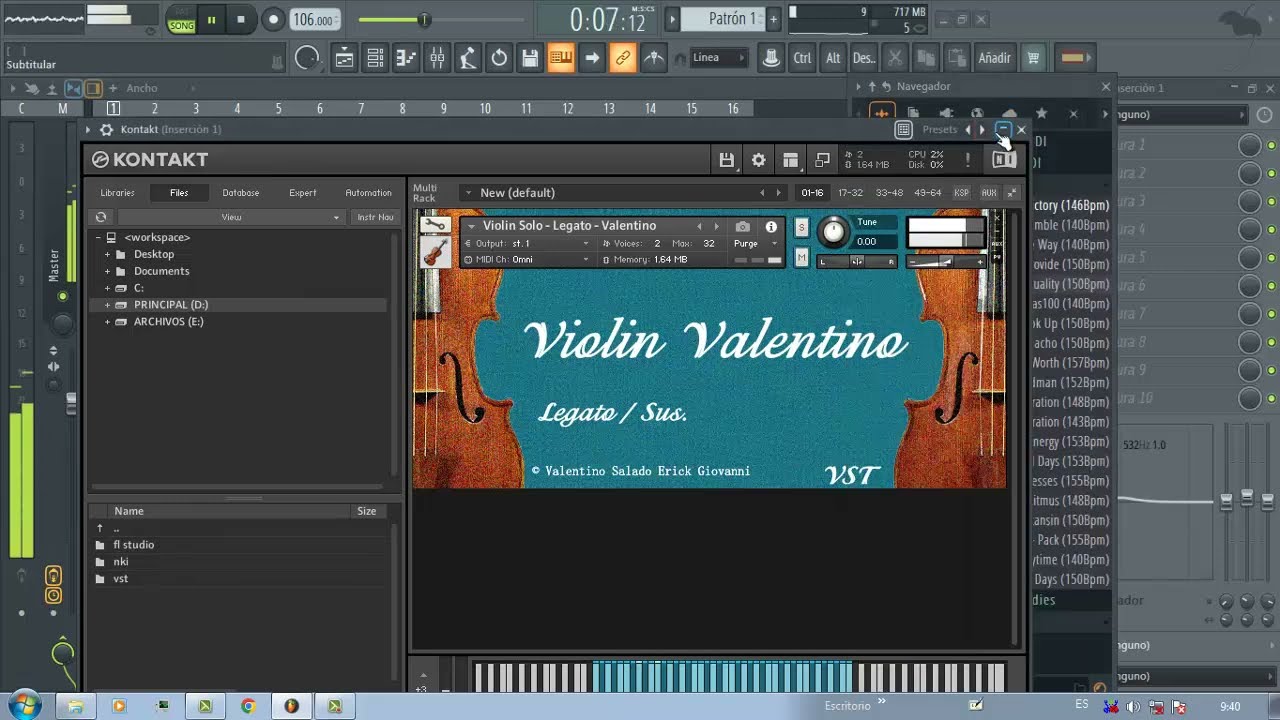Click the shopping cart icon in toolbar
The height and width of the screenshot is (720, 1280).
(x=1033, y=58)
